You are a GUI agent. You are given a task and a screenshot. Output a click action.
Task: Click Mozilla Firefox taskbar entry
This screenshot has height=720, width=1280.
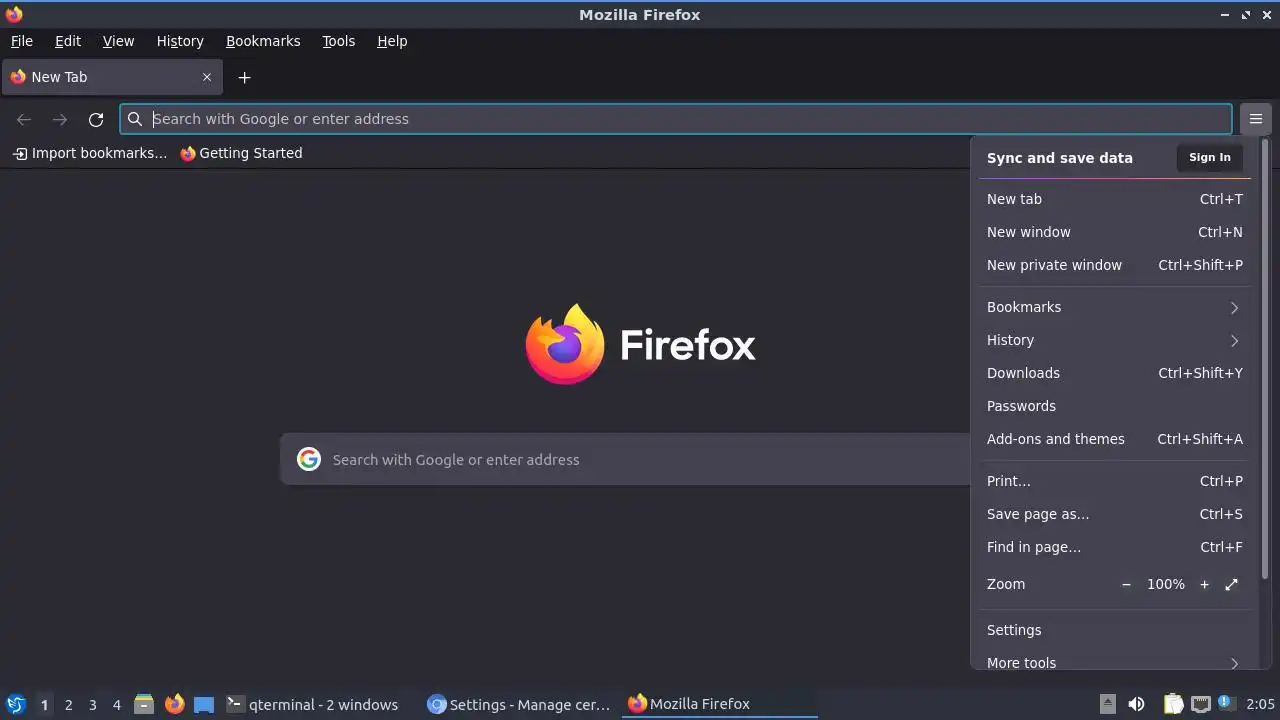point(720,704)
